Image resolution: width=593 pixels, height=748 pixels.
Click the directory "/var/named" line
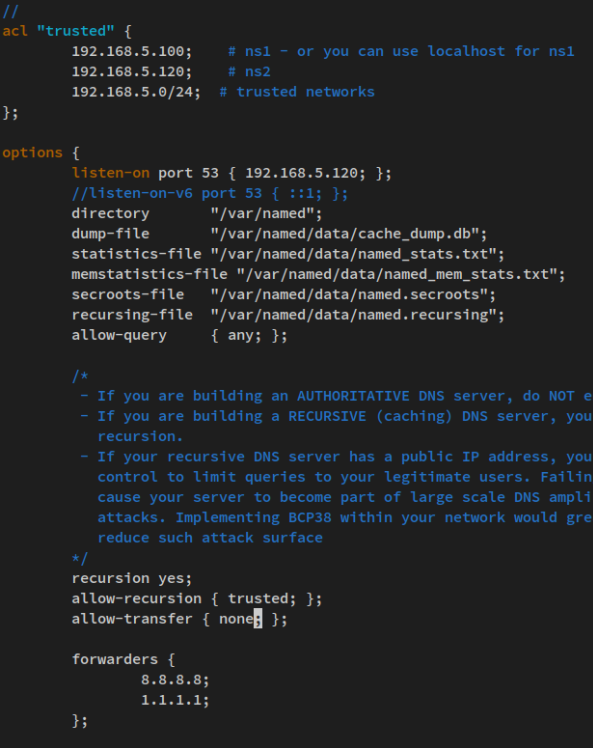(x=197, y=213)
